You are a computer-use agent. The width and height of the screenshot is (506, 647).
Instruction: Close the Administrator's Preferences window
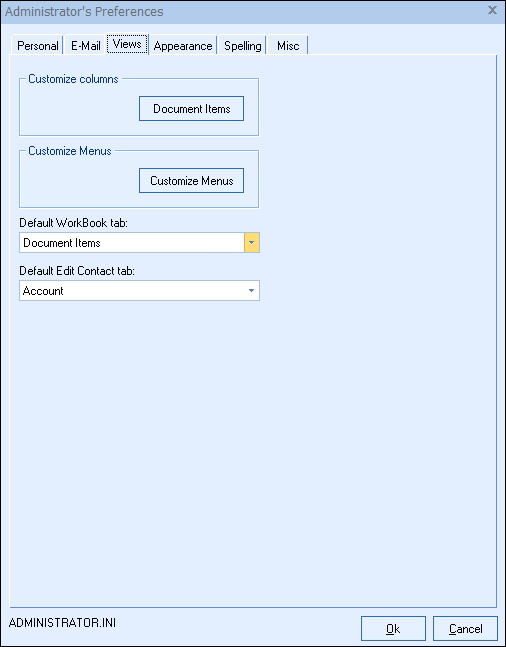pos(492,10)
